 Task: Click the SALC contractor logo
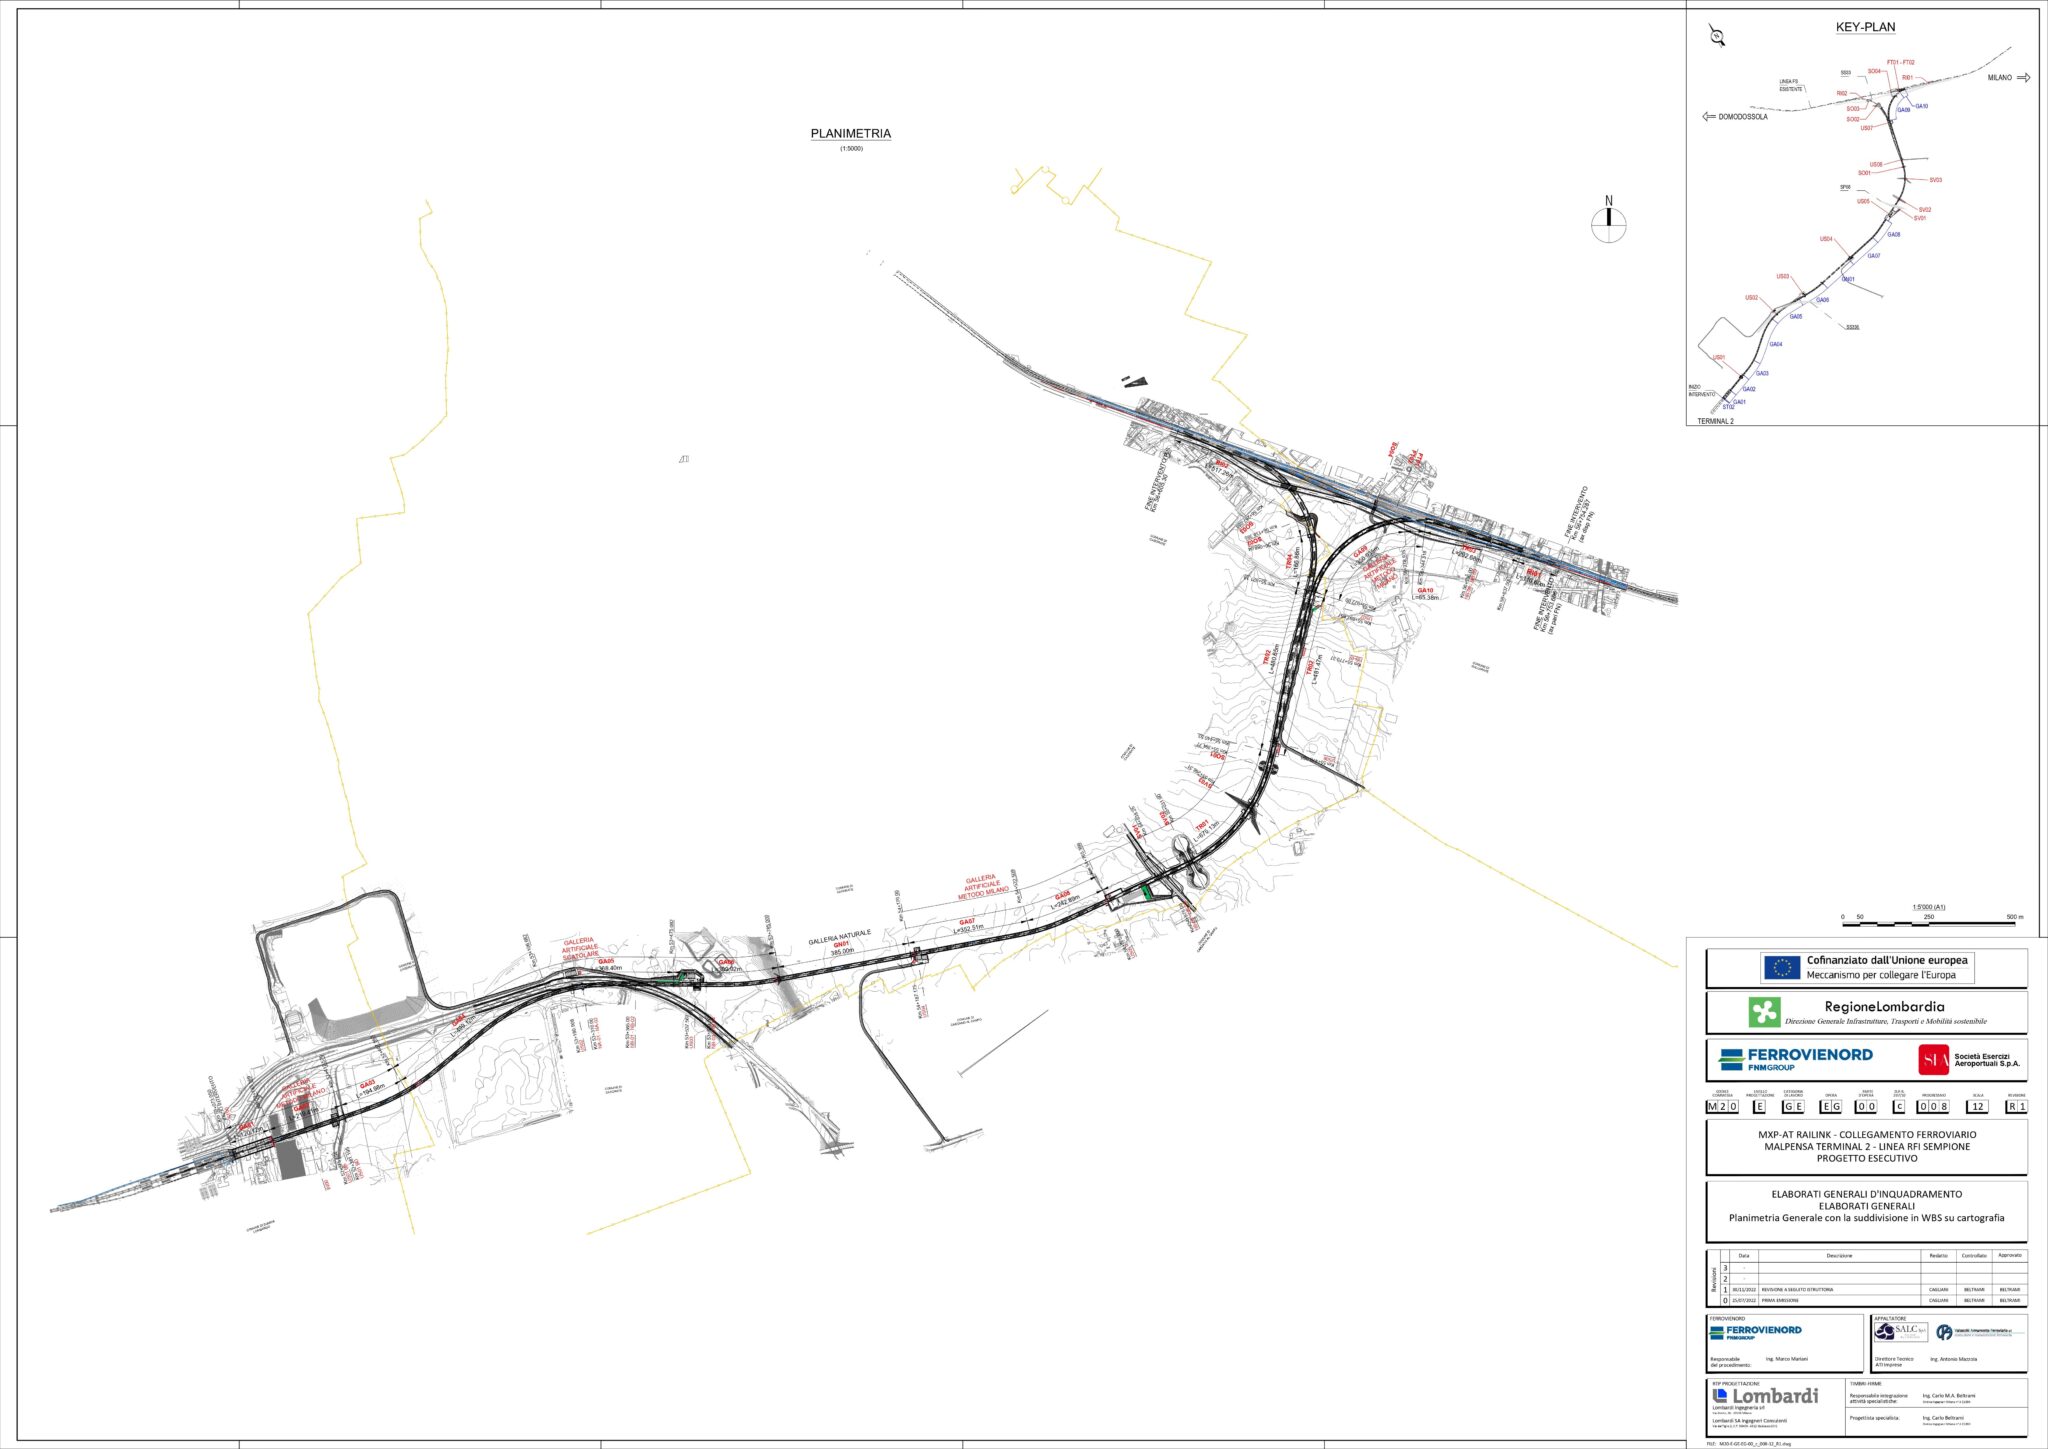tap(1901, 1332)
